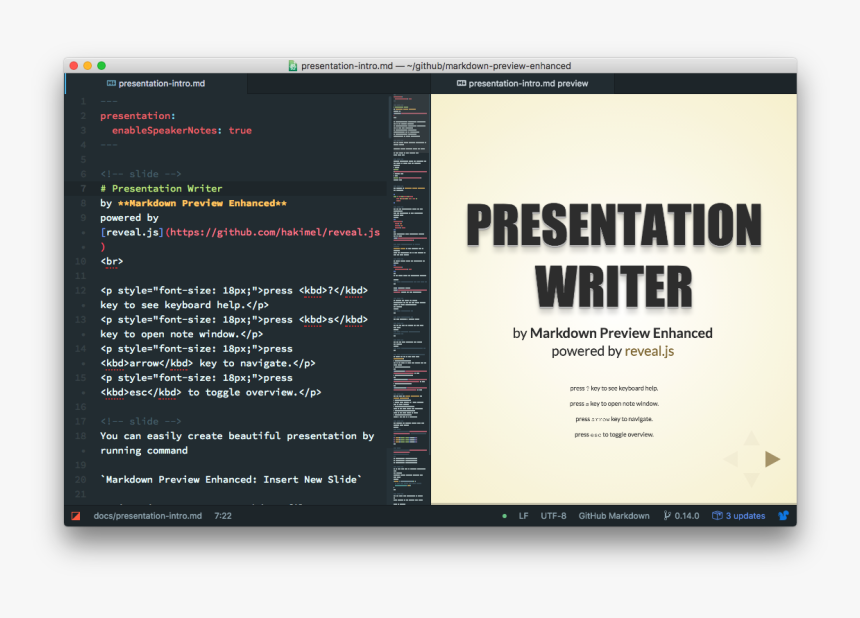The height and width of the screenshot is (618, 860).
Task: Click the github.com/hakimel/reveal.js URL in the editor
Action: (x=275, y=233)
